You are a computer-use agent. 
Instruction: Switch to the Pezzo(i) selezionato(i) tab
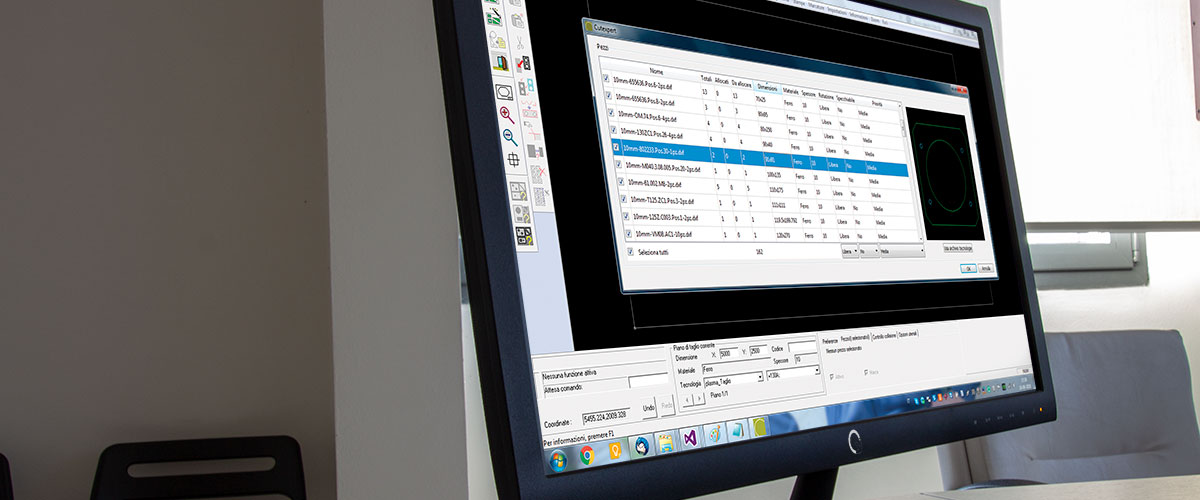(855, 338)
